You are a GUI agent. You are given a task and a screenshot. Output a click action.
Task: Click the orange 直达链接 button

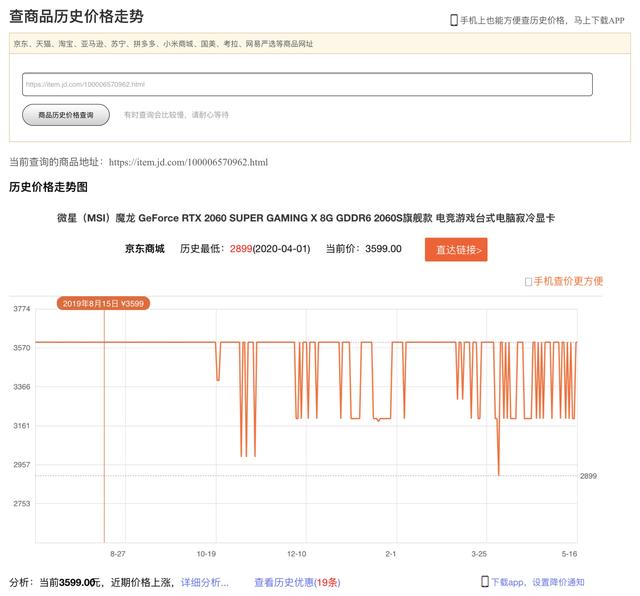pos(456,249)
